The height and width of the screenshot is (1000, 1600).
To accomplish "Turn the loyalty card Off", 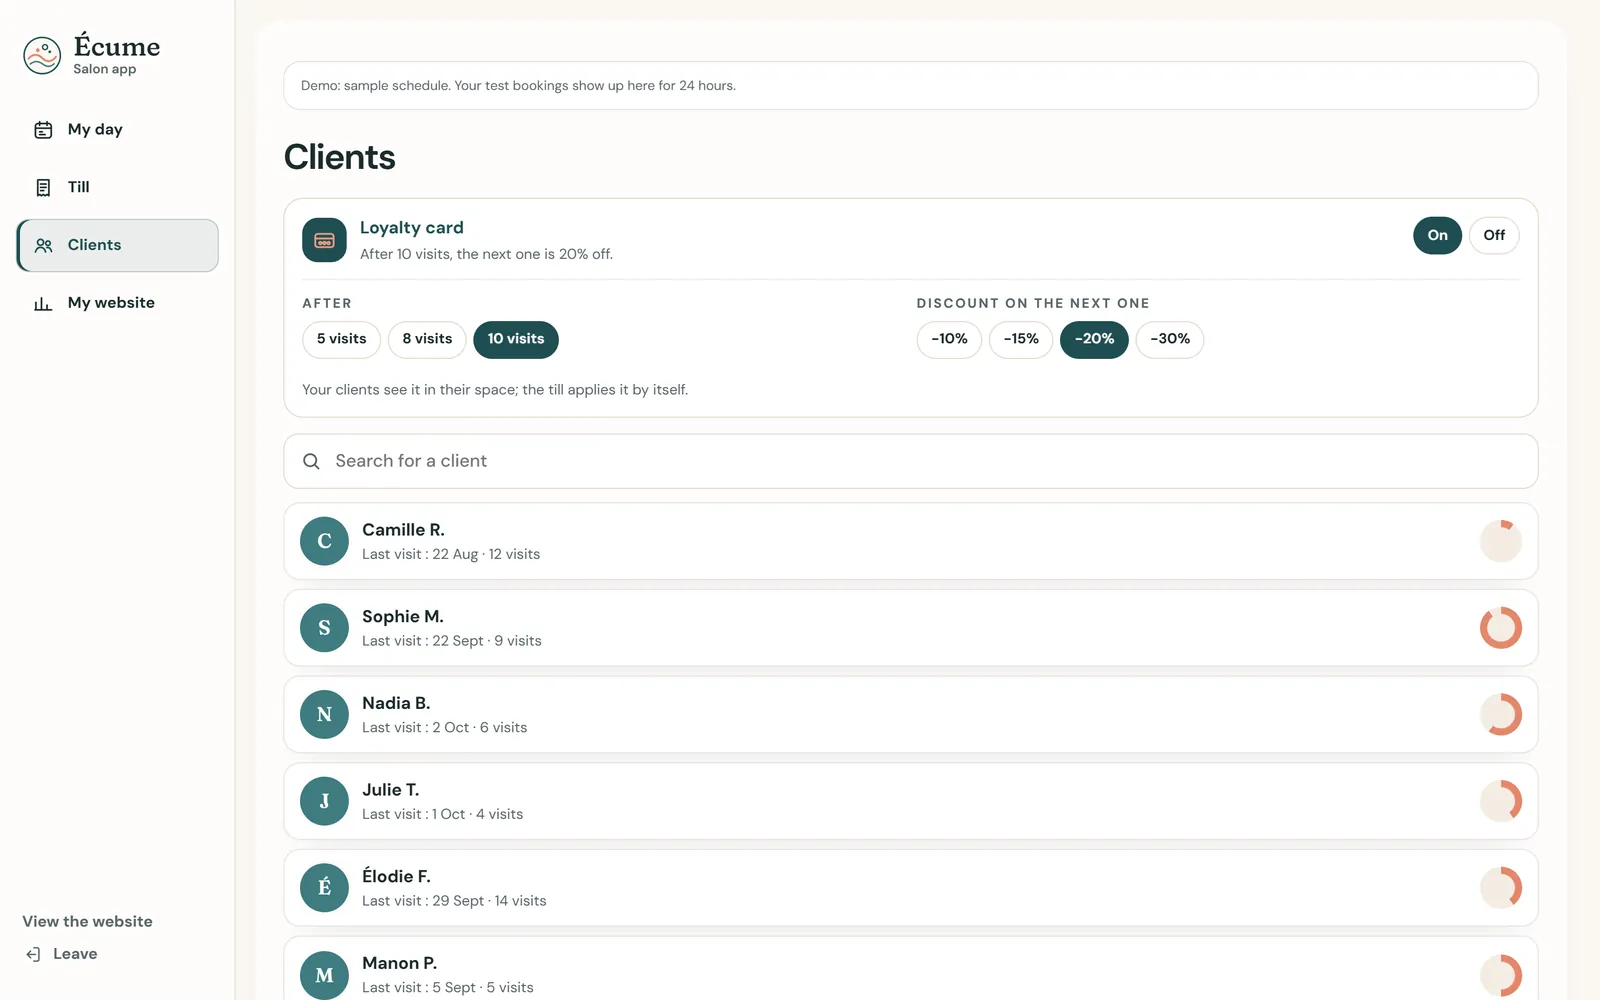I will point(1494,236).
